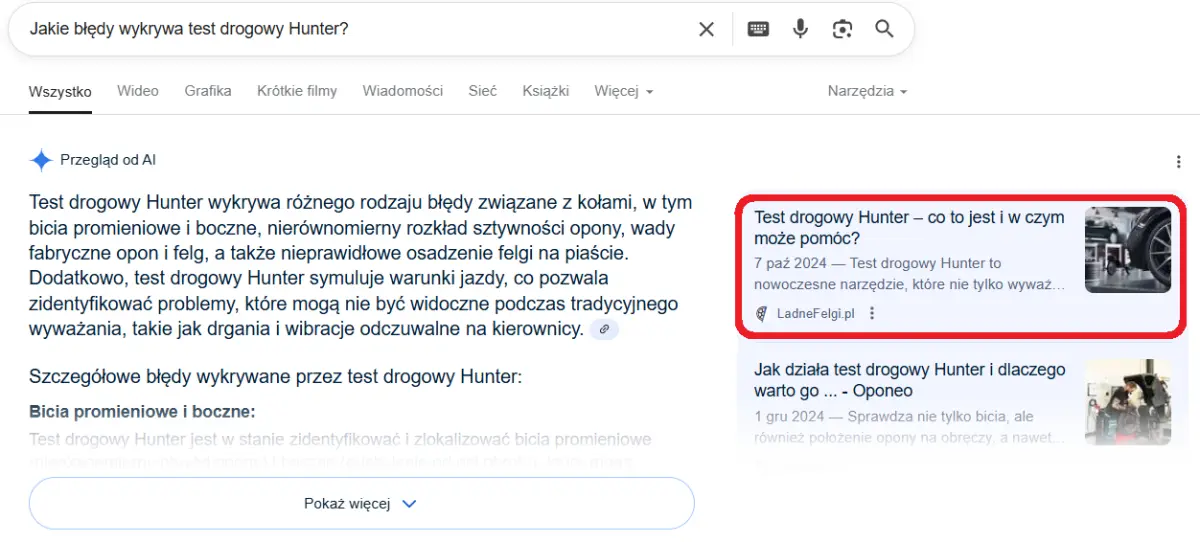Open Oponeo article on Hunter road test
The image size is (1200, 542).
[908, 380]
